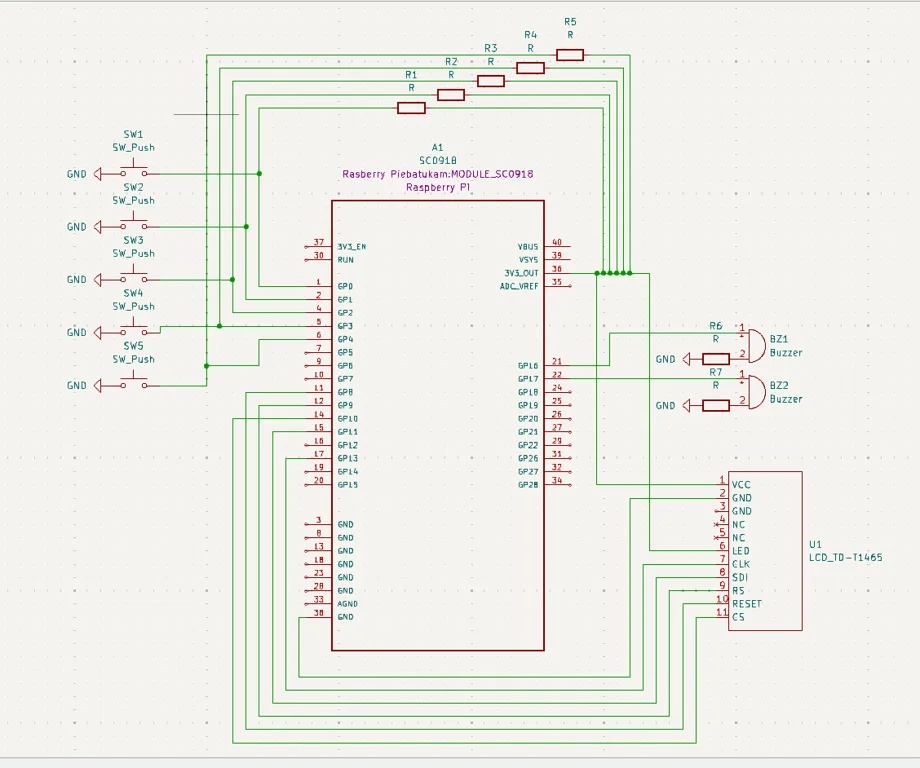Select resistor R5 symbol

(569, 54)
